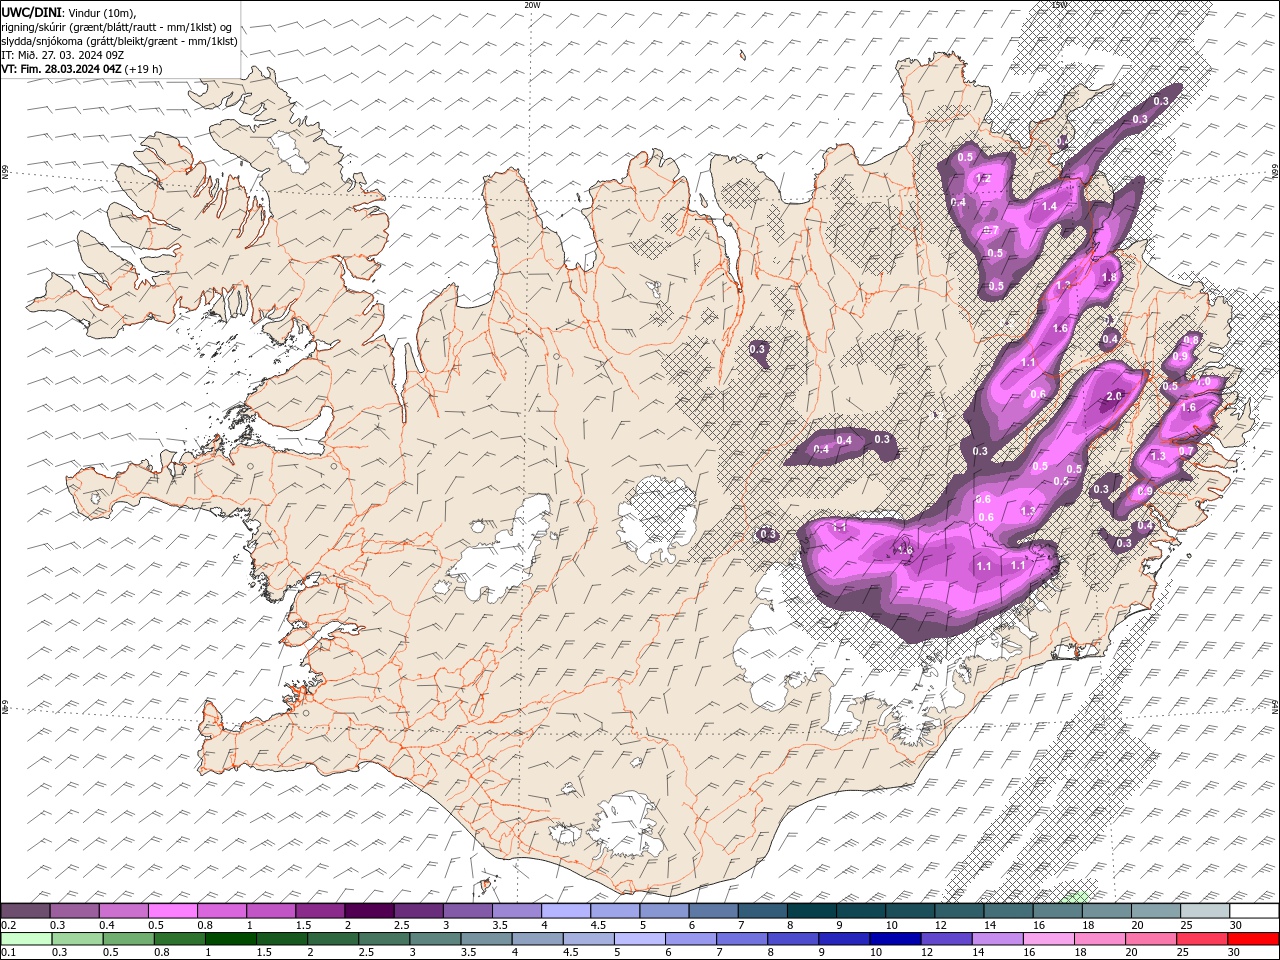Click the '15W' longitude label
The image size is (1280, 960).
coord(1060,5)
